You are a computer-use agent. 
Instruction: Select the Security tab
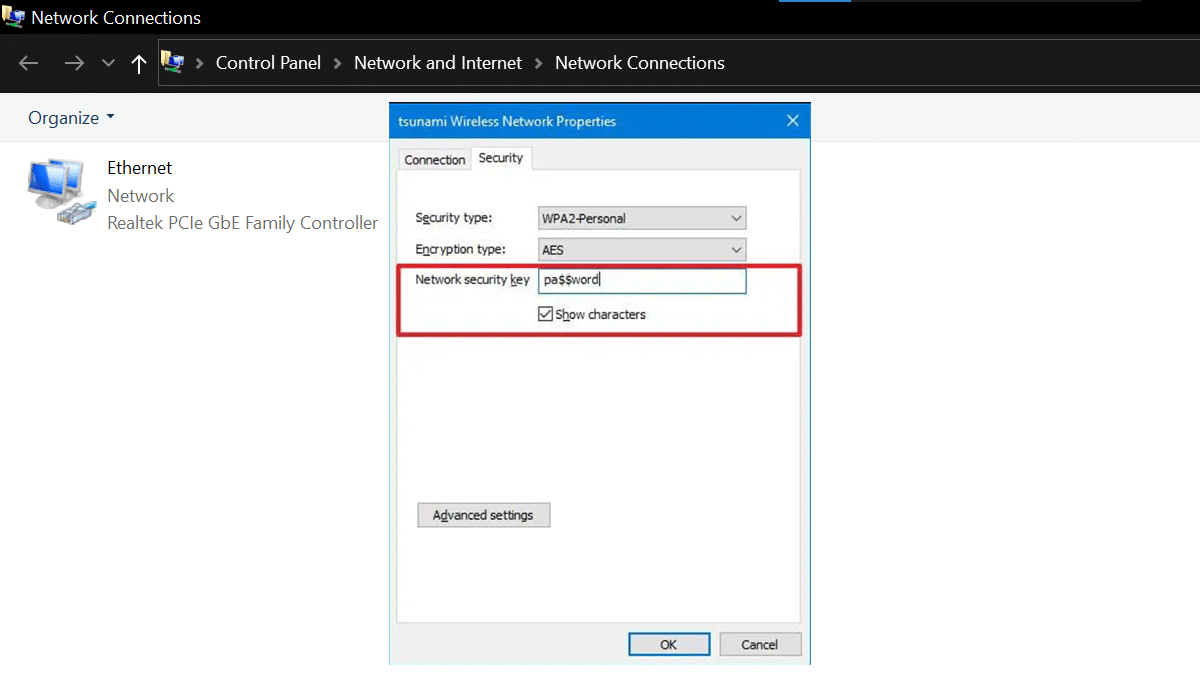pyautogui.click(x=501, y=158)
